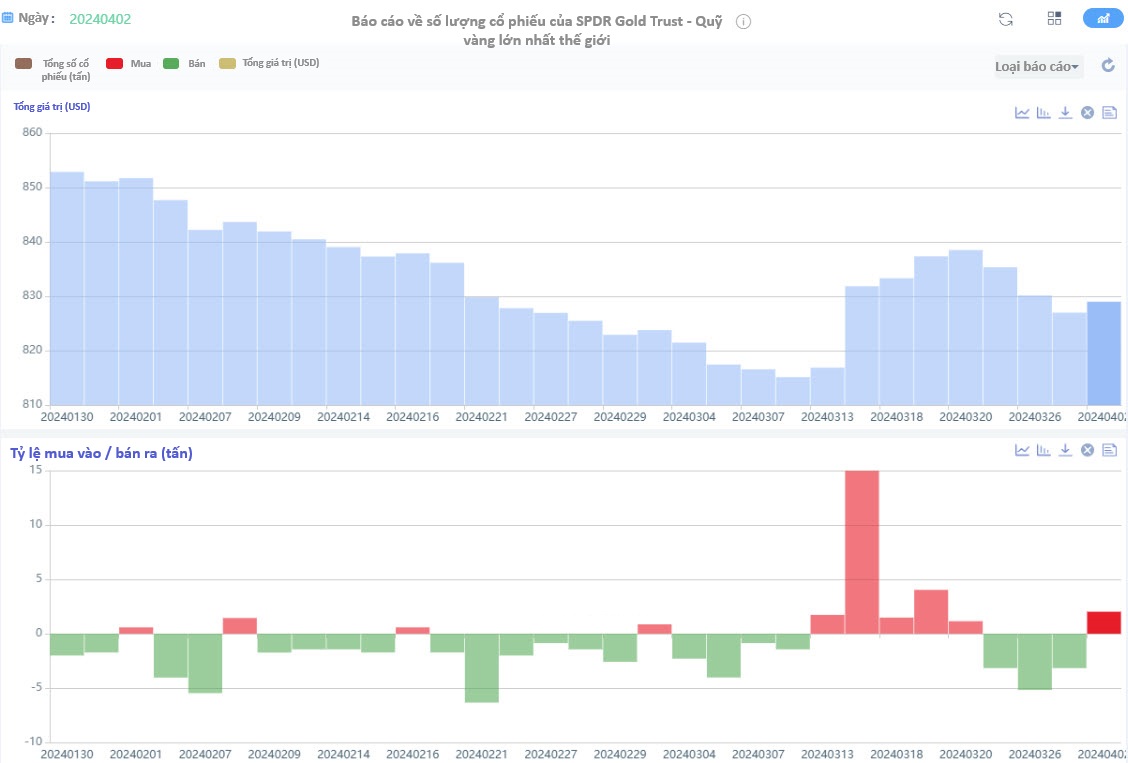Image resolution: width=1128 pixels, height=763 pixels.
Task: Toggle the brown Tổng số cổ phiếu legend swatch
Action: 24,64
